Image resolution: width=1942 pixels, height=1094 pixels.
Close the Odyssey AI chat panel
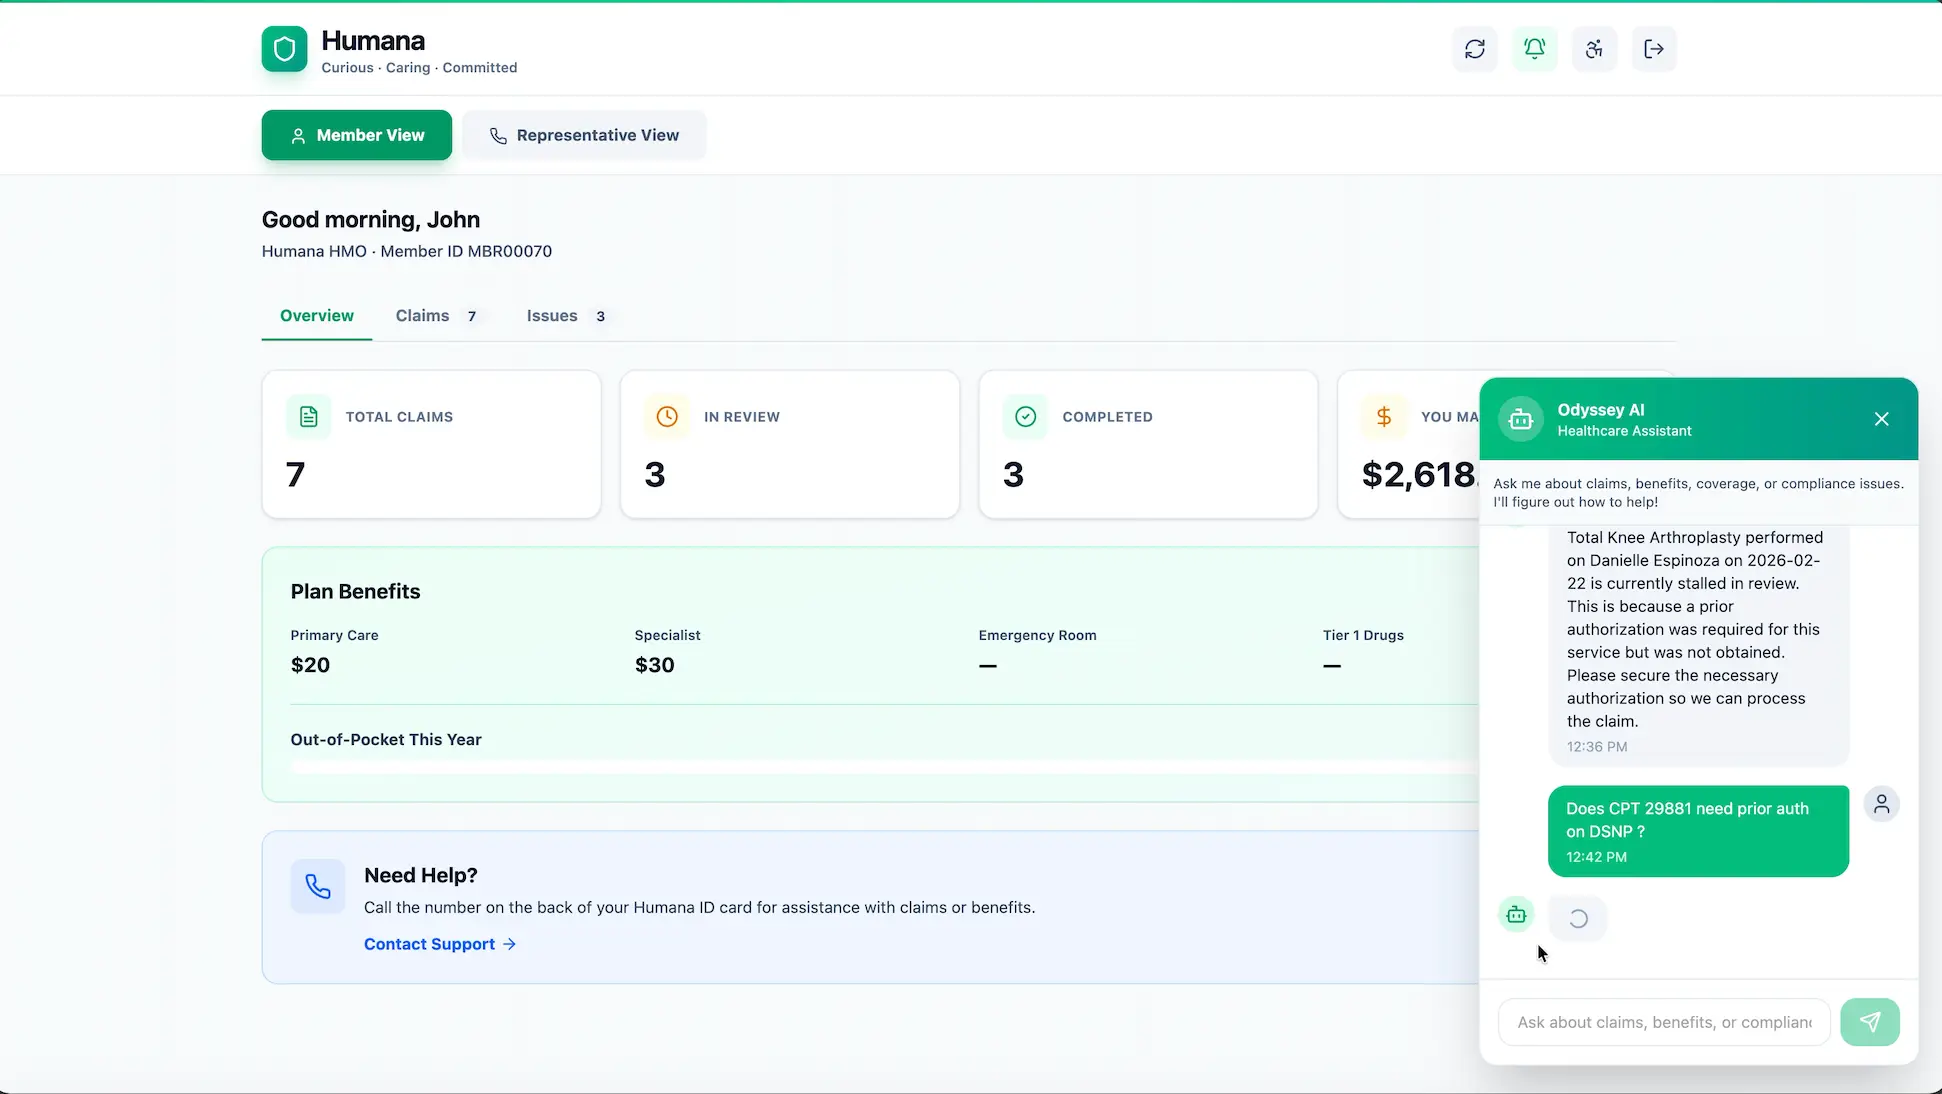coord(1881,419)
